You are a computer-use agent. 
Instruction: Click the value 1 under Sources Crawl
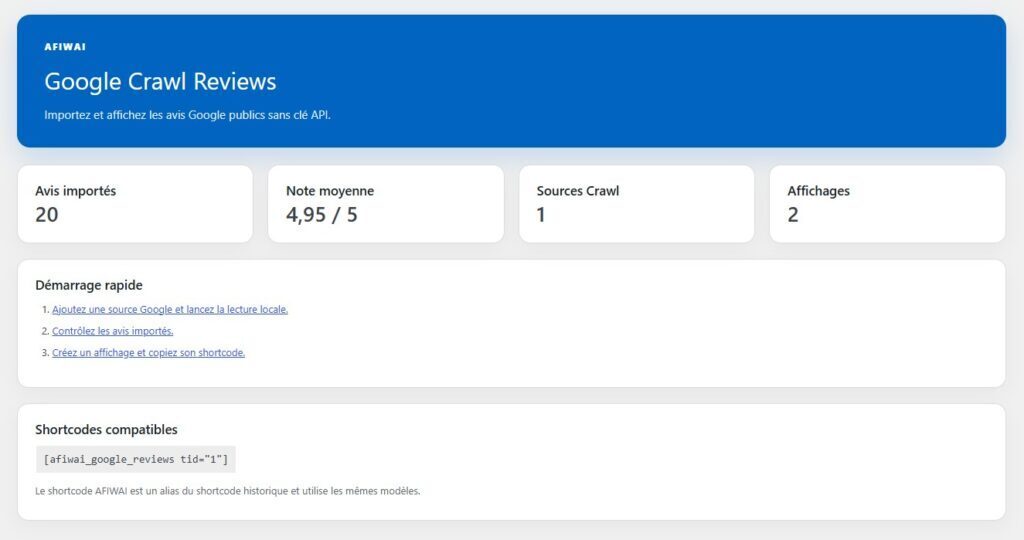(x=541, y=214)
